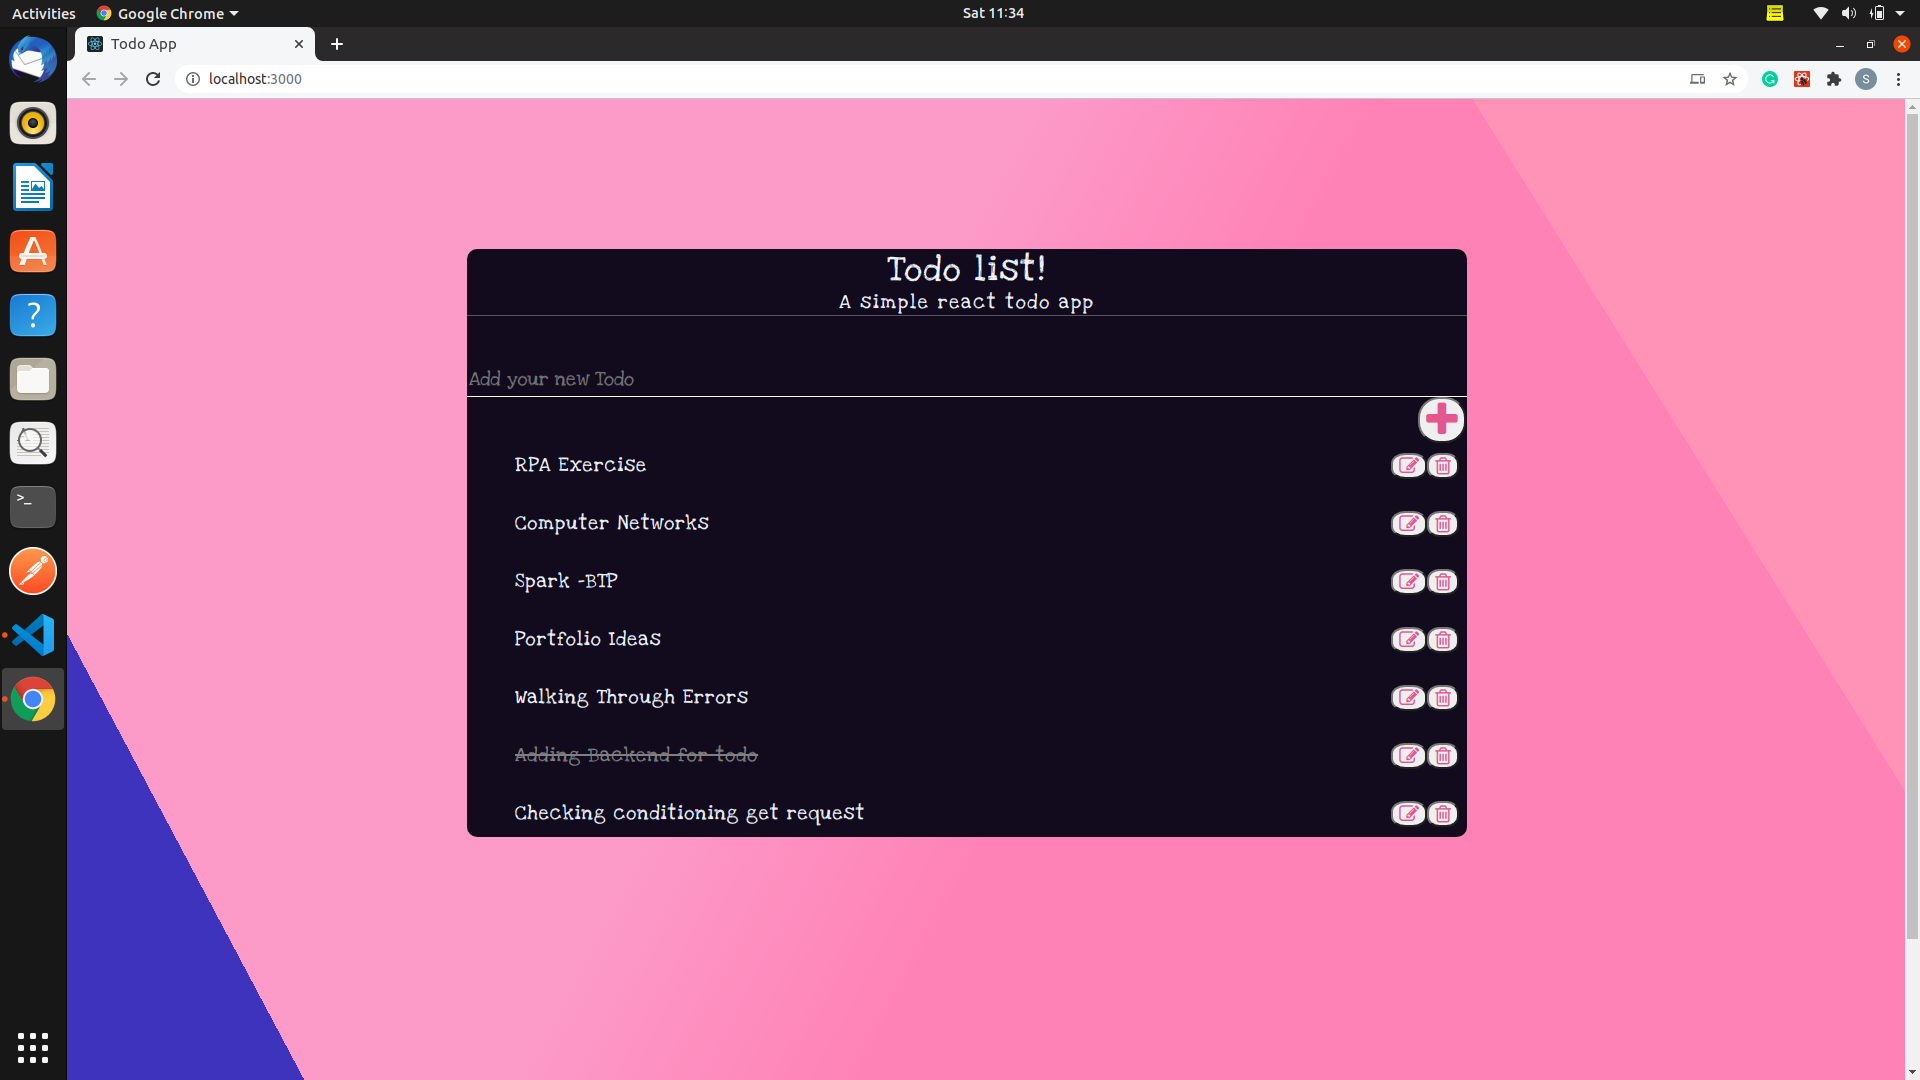Open system status menu arrow

click(x=1900, y=13)
